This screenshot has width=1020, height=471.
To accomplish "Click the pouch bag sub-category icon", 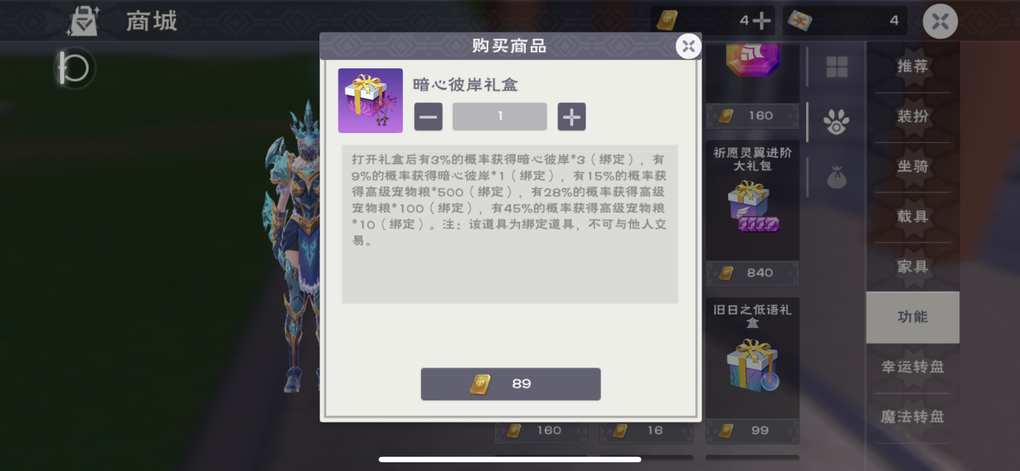I will [837, 177].
